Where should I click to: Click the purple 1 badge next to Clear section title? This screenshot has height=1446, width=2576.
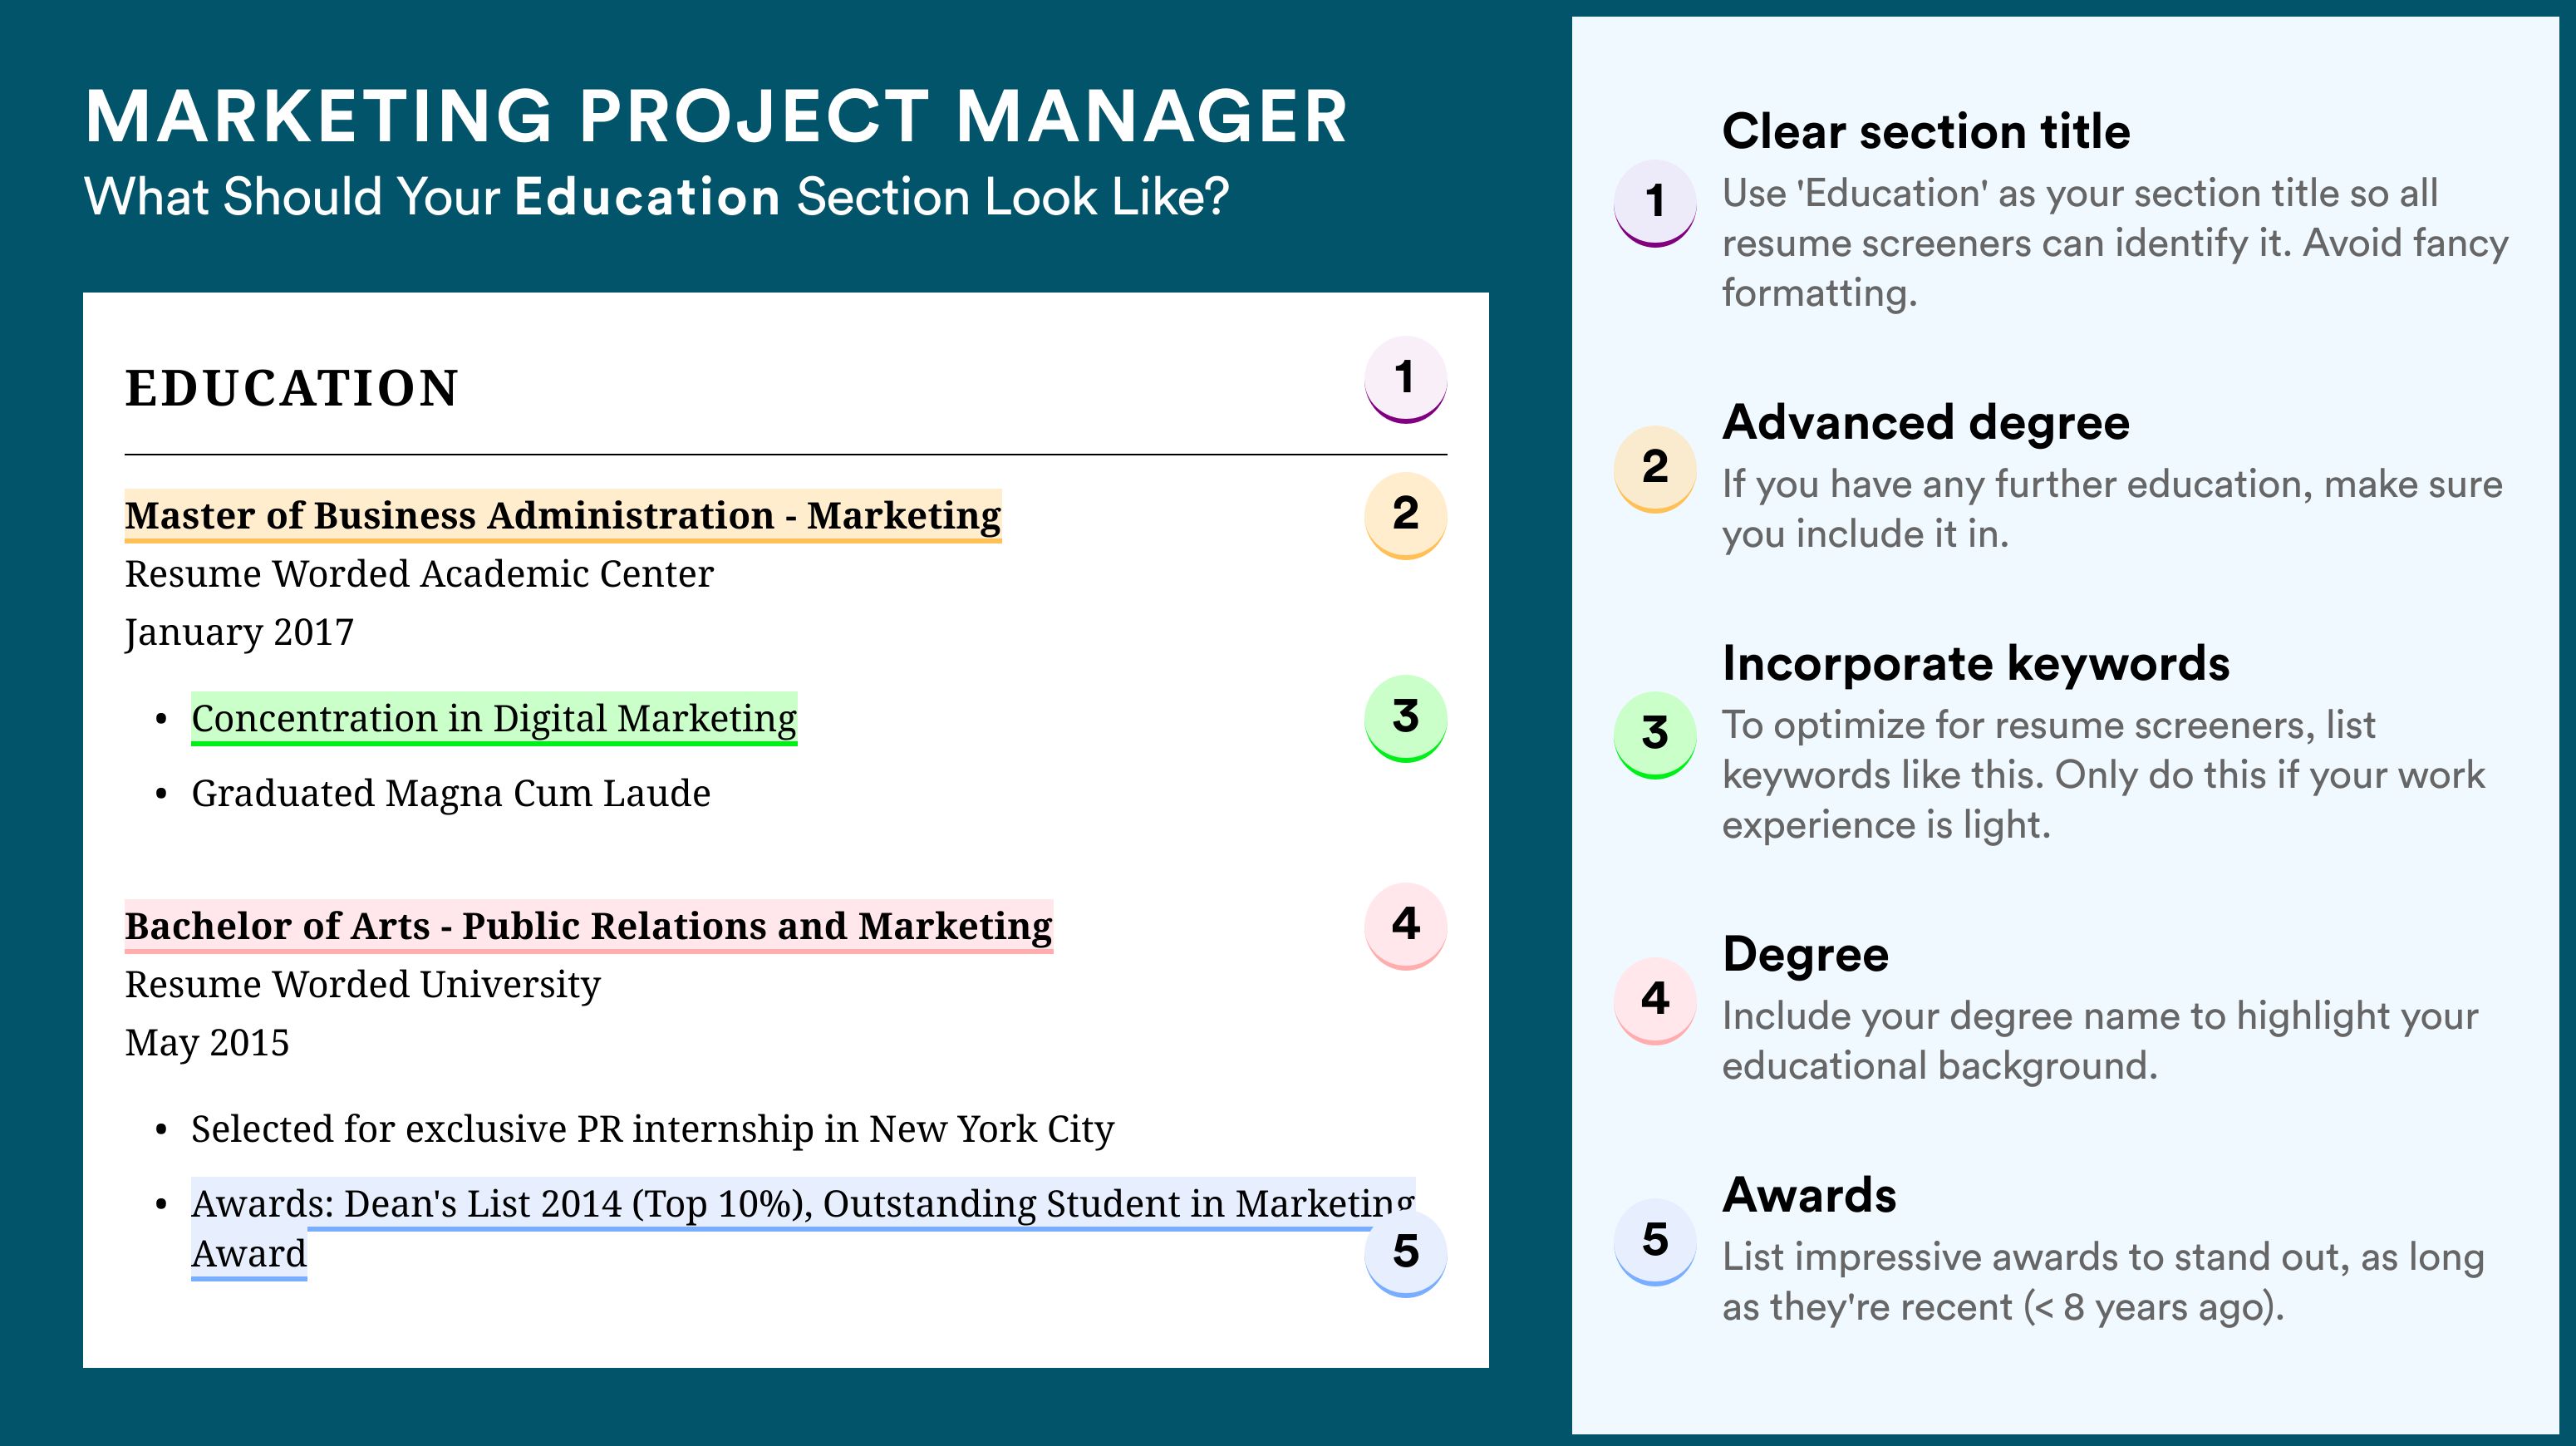[1655, 203]
